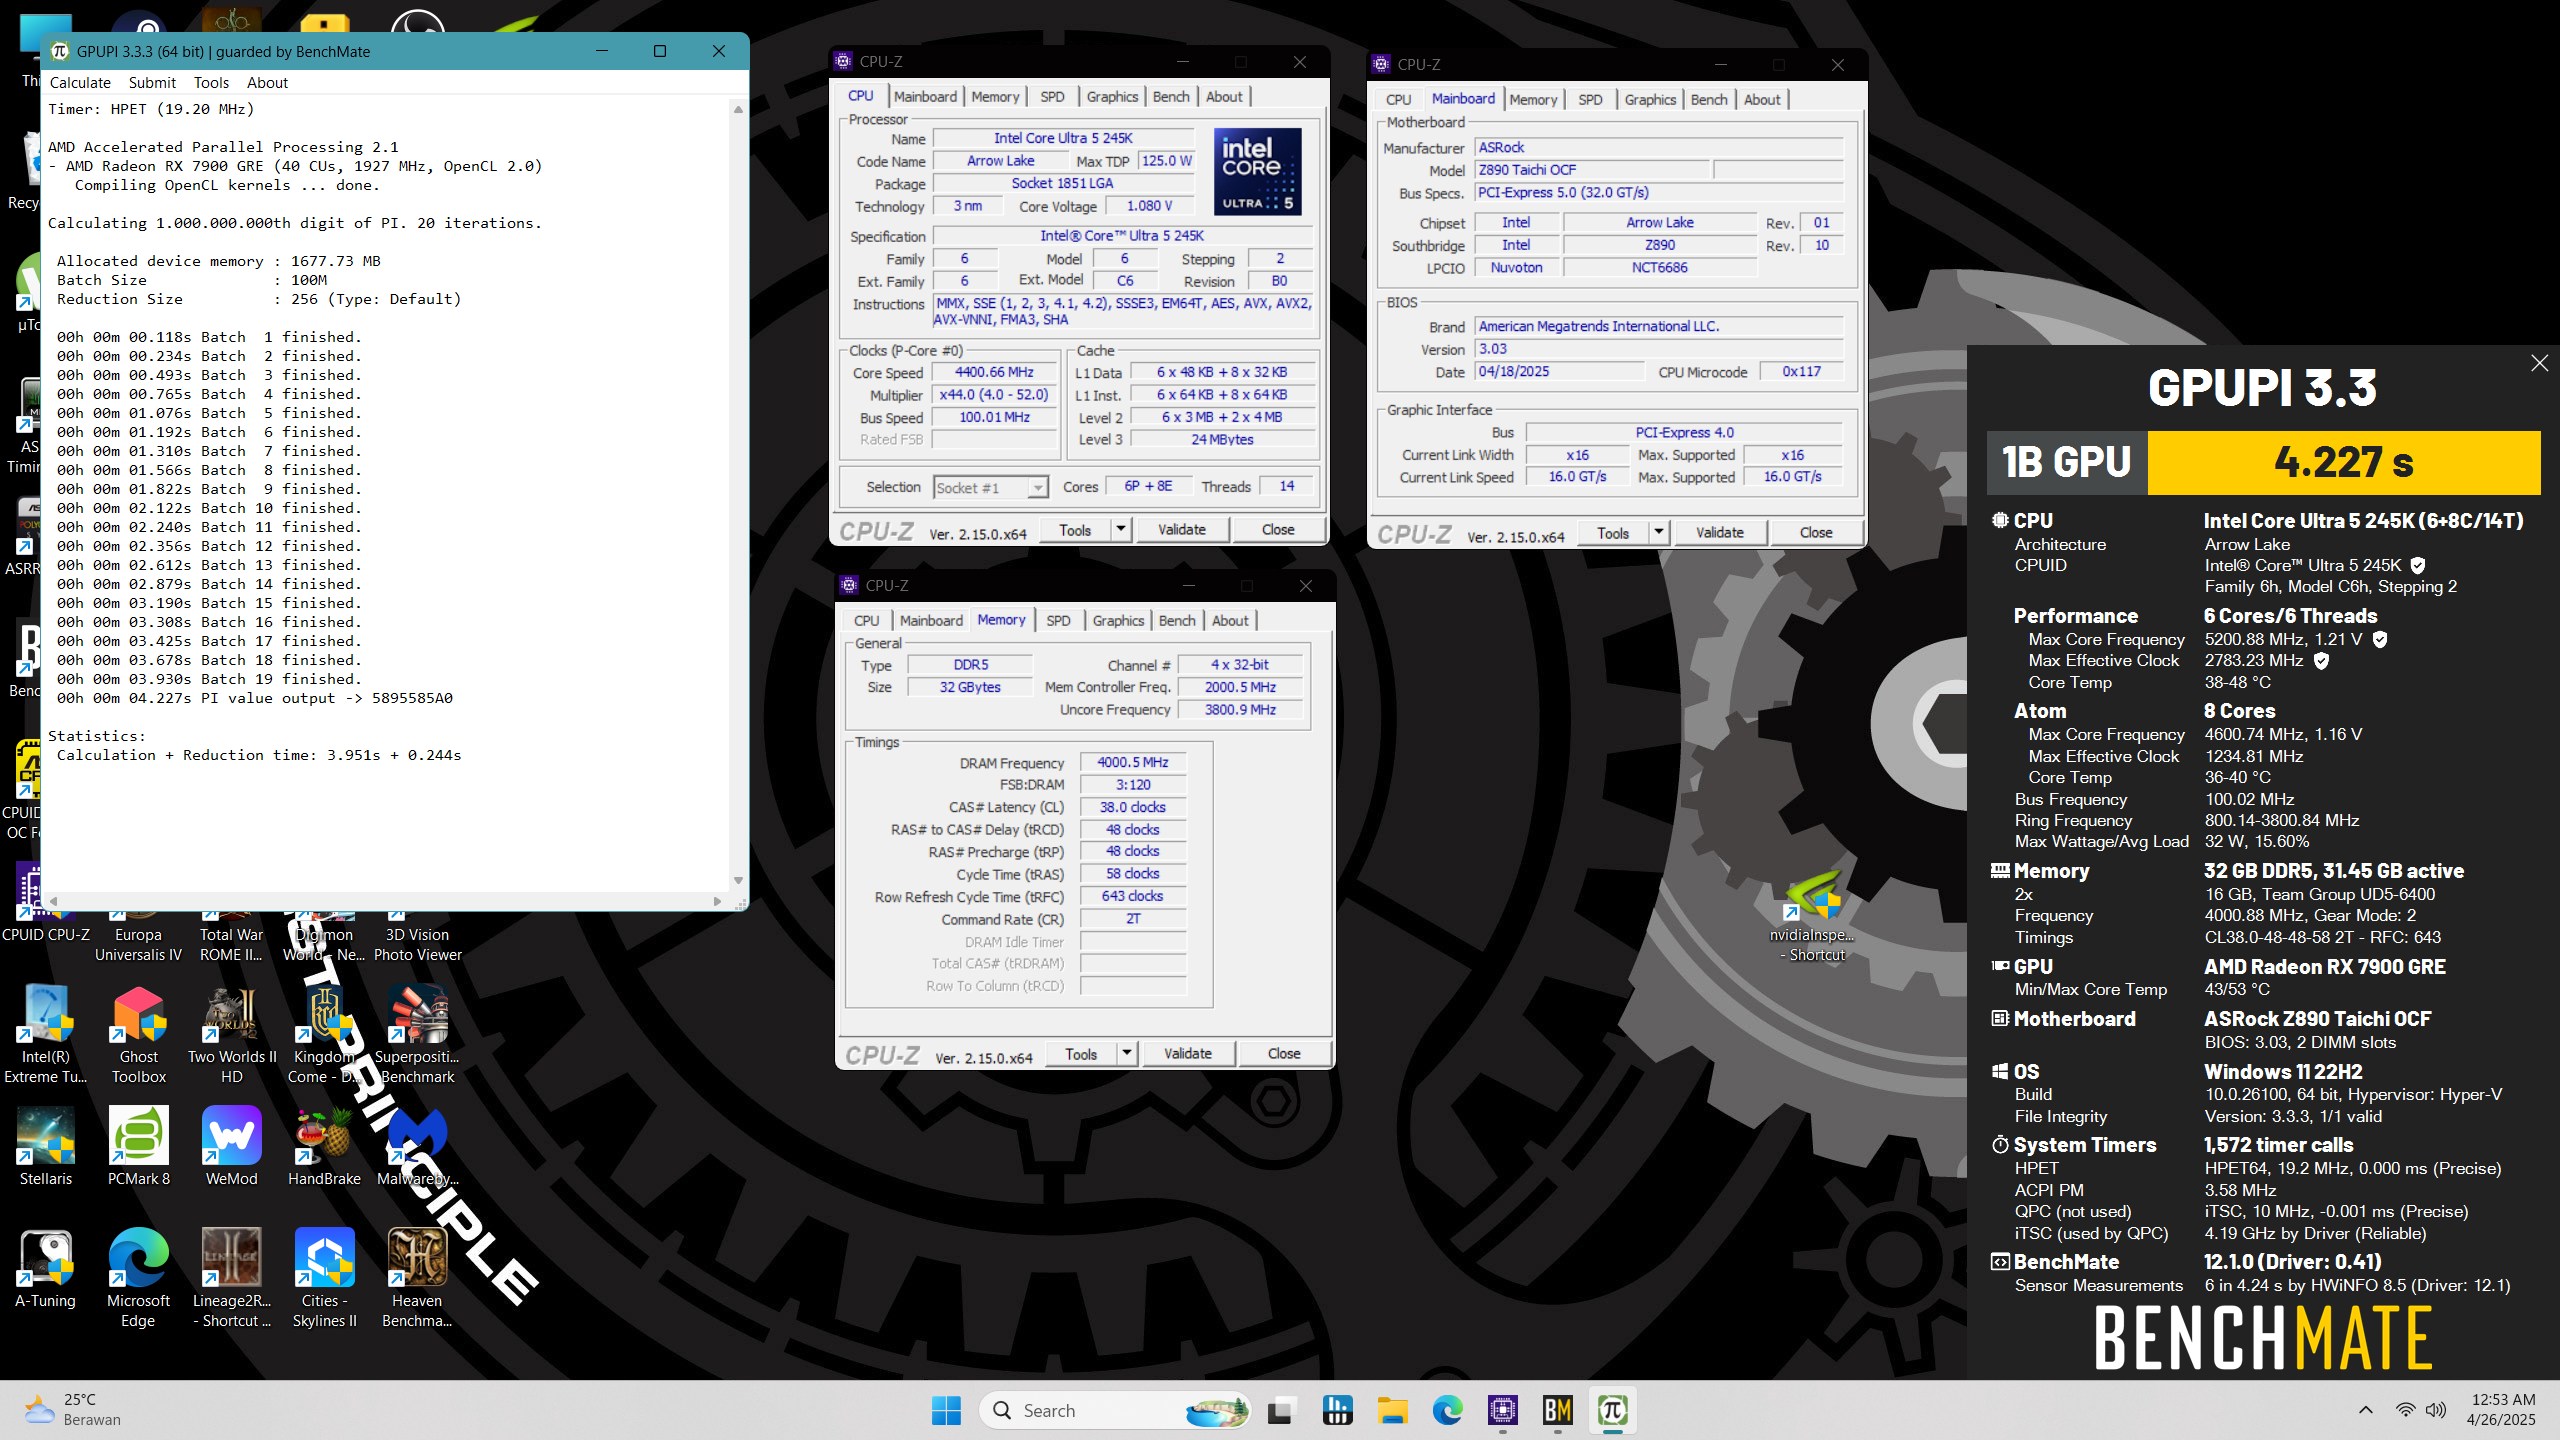Open Kingdom Come desktop icon
2560x1440 pixels.
[x=325, y=1033]
